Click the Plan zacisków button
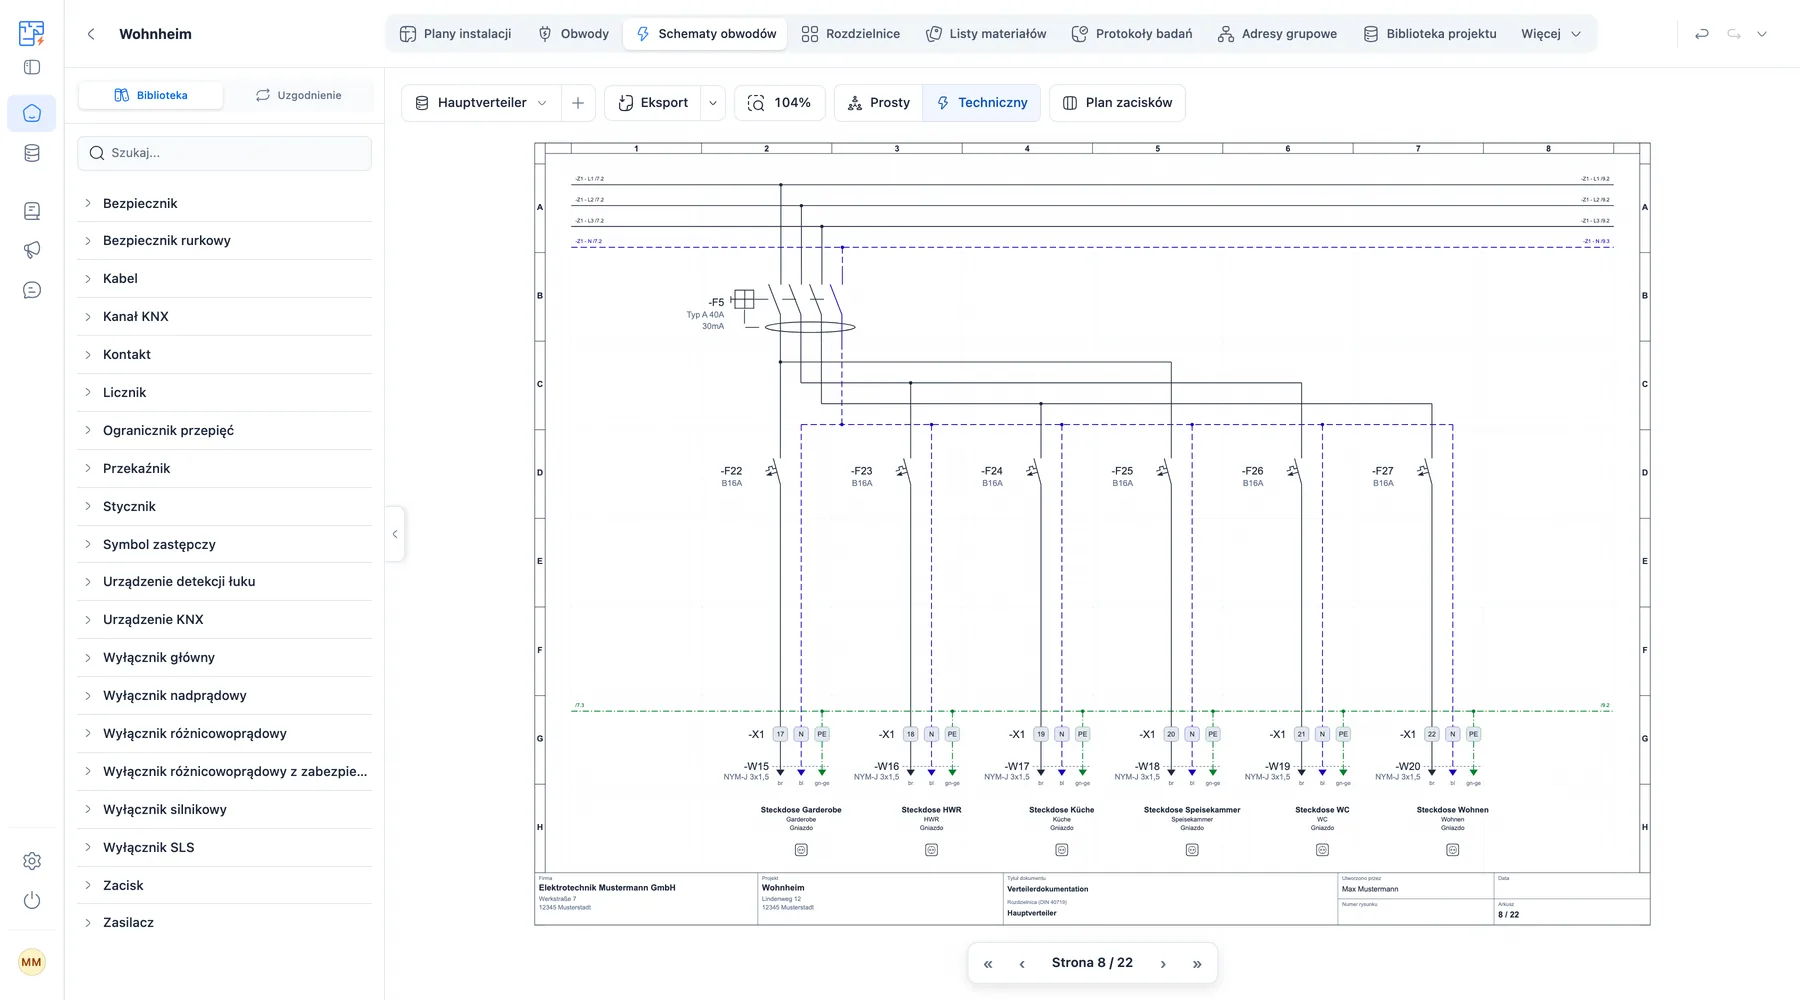Screen dimensions: 1800x1000 coord(1117,103)
